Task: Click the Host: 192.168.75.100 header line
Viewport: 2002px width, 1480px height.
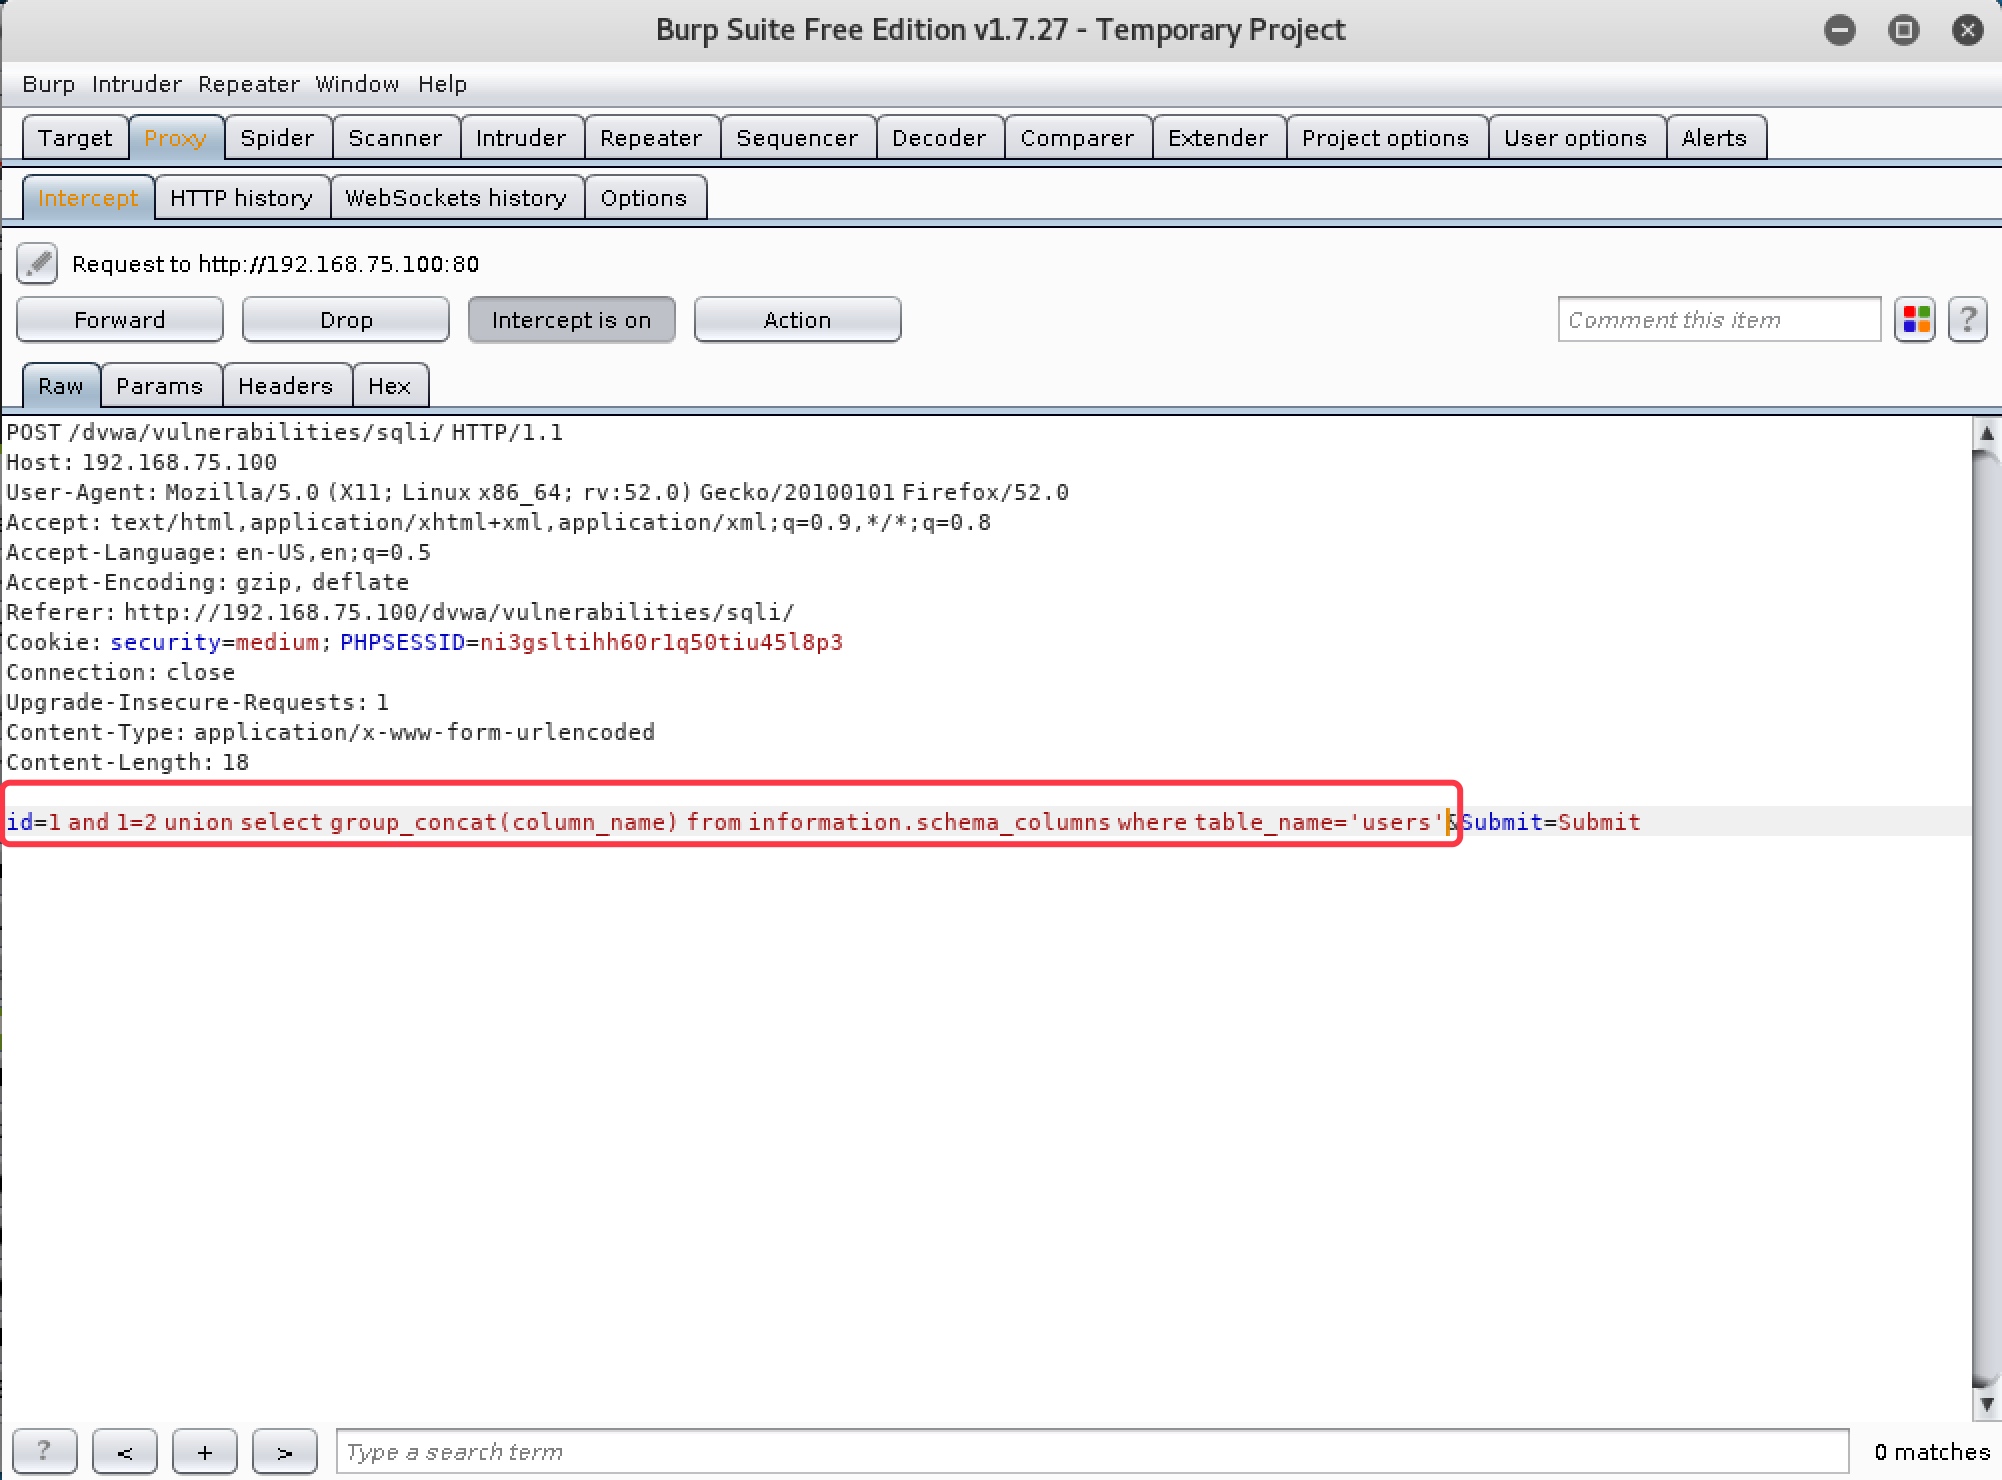Action: coord(142,462)
